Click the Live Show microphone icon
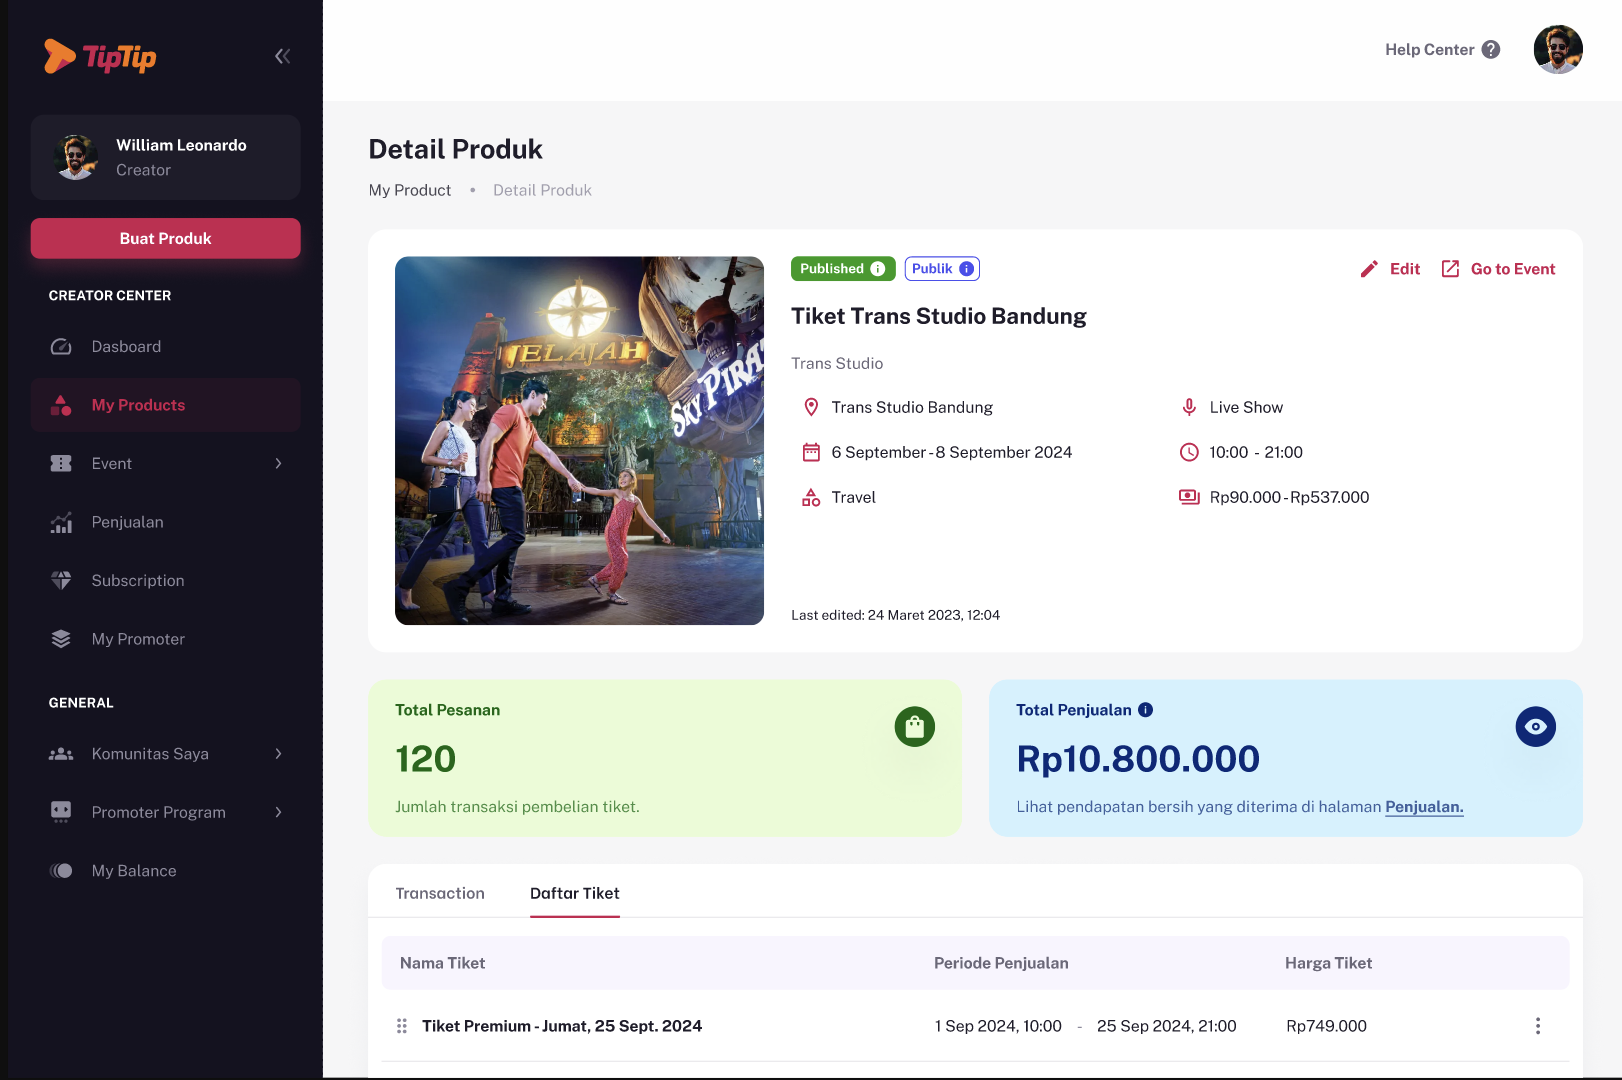Image resolution: width=1622 pixels, height=1080 pixels. (1189, 407)
